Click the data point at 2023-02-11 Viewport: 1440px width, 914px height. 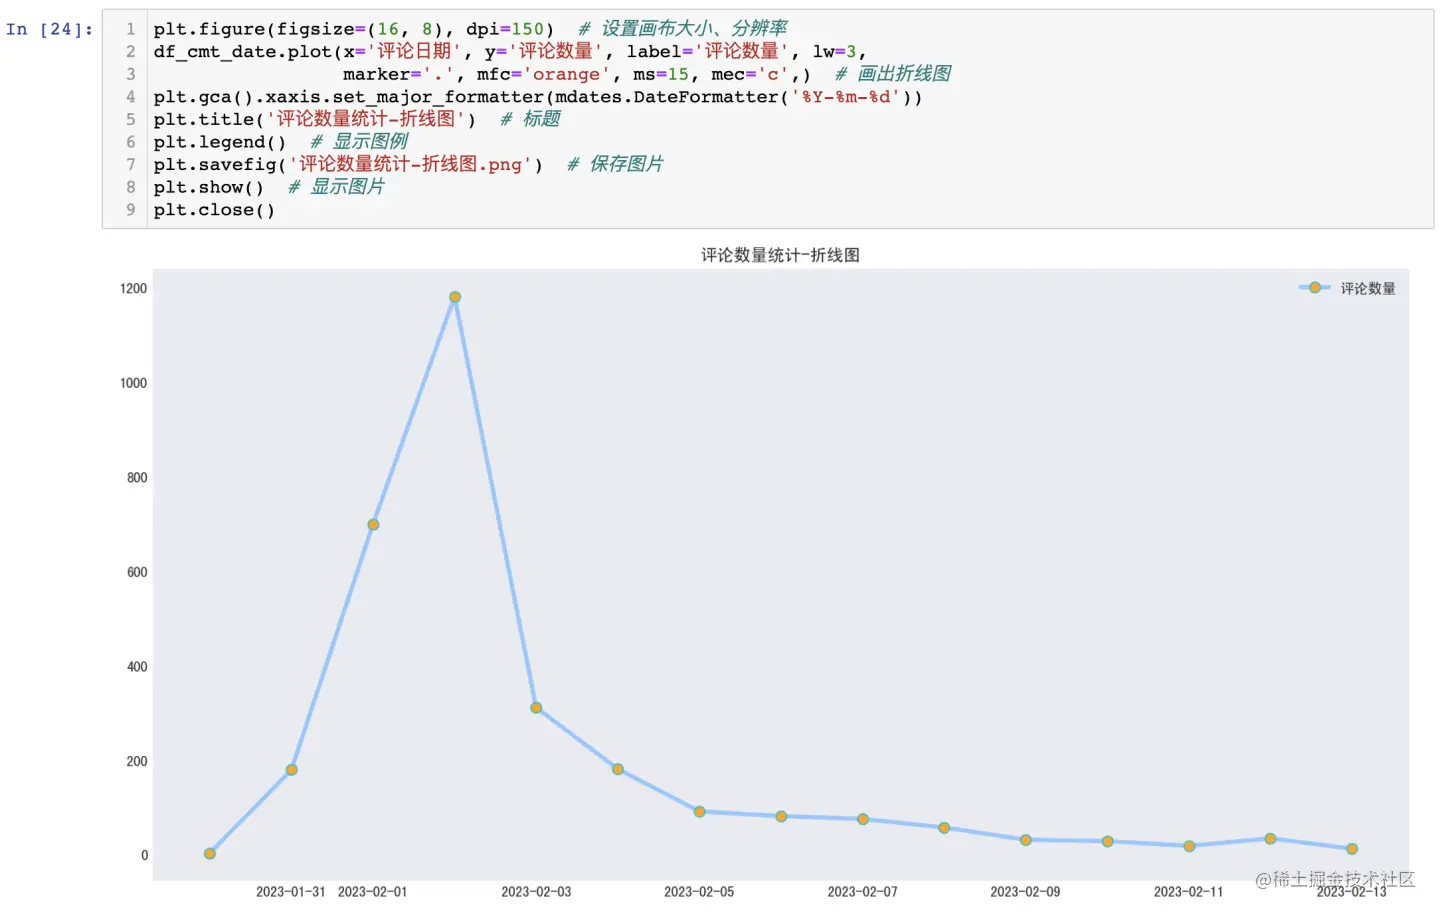pyautogui.click(x=1189, y=846)
